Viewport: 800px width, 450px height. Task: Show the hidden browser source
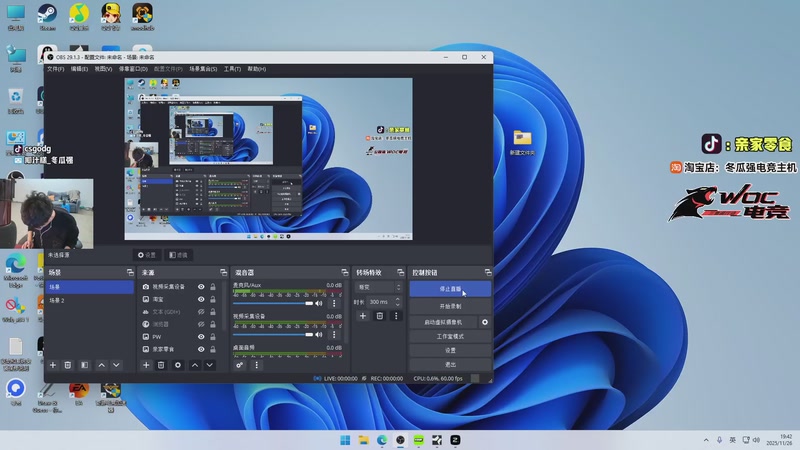coord(201,324)
